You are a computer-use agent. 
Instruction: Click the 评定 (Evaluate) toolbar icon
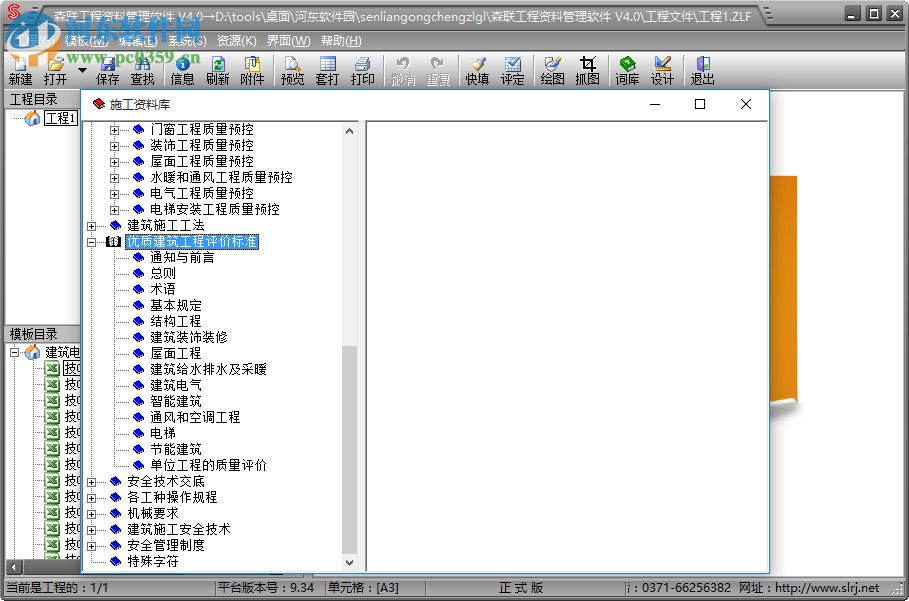click(x=512, y=71)
